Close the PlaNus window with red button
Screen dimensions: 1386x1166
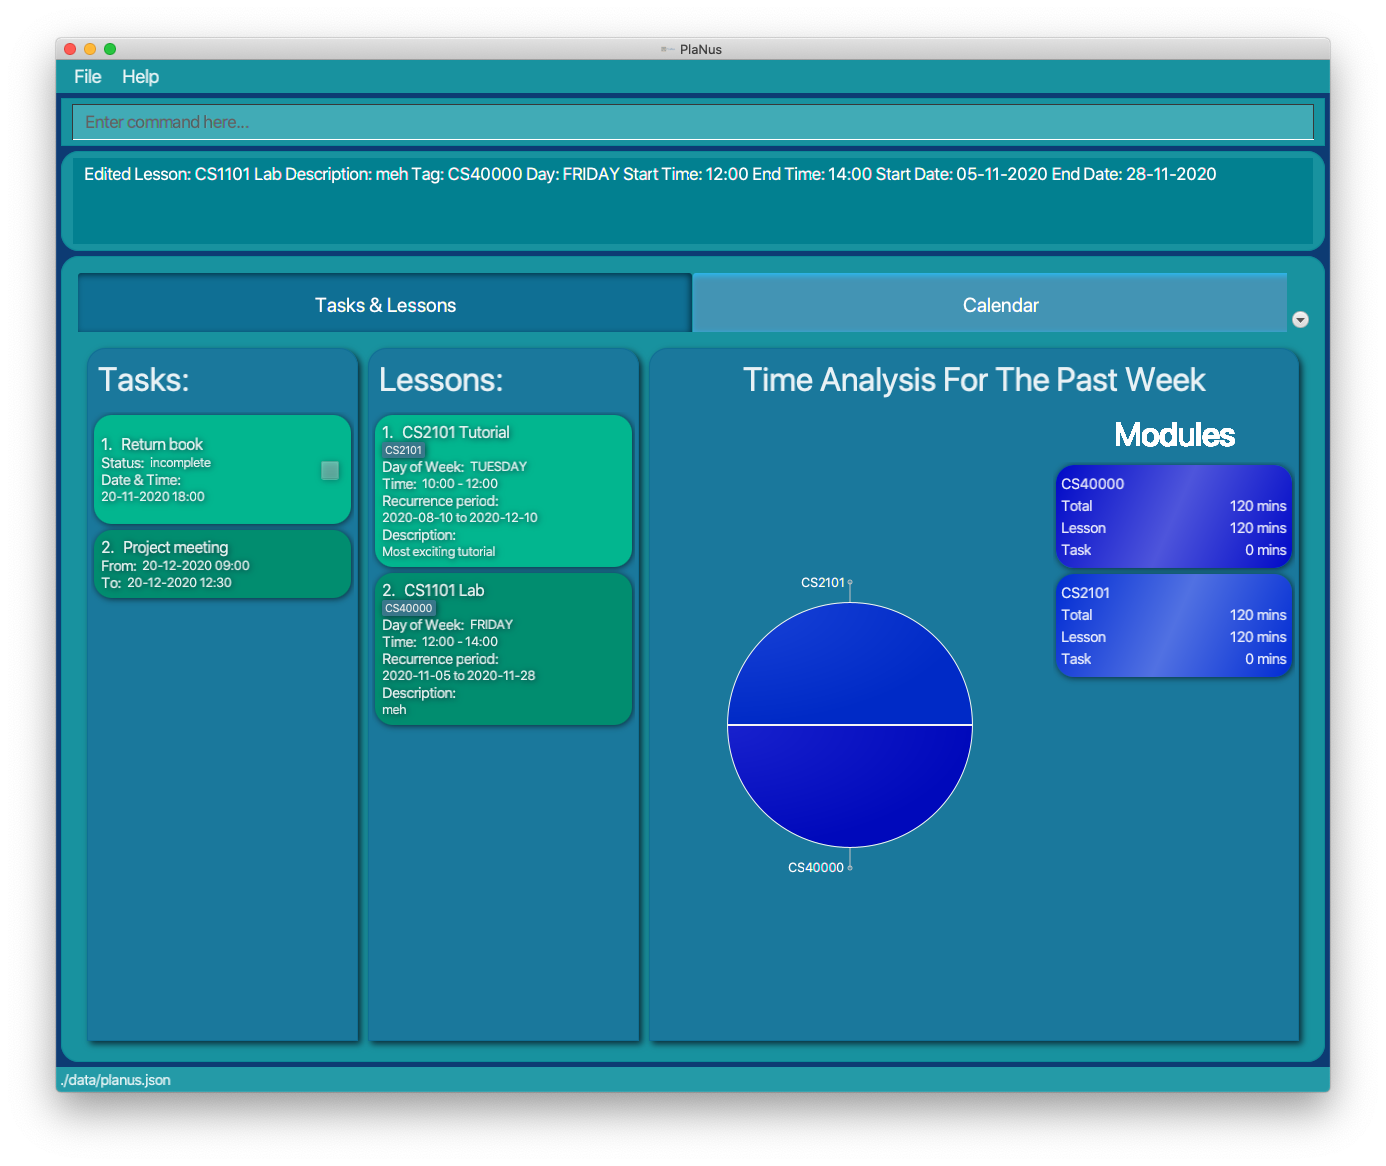[x=70, y=49]
